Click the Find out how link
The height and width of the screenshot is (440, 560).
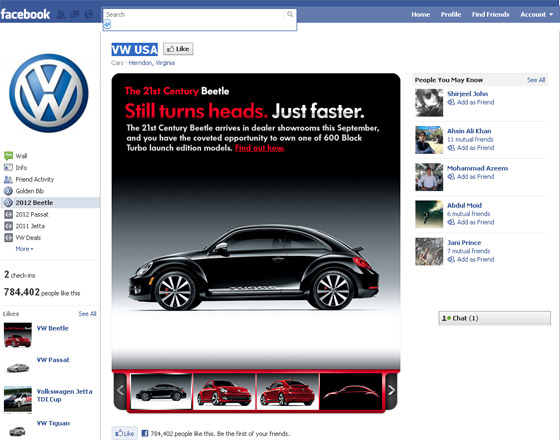point(260,148)
